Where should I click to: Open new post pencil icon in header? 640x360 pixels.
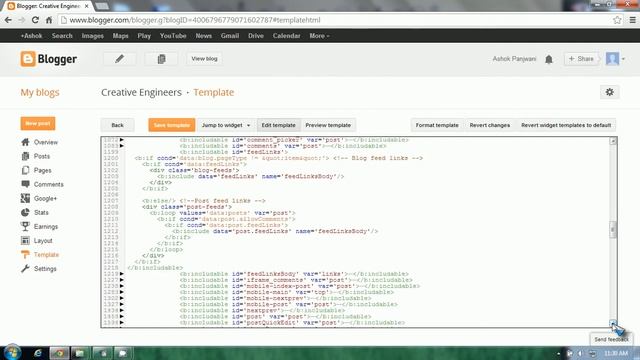pyautogui.click(x=119, y=59)
